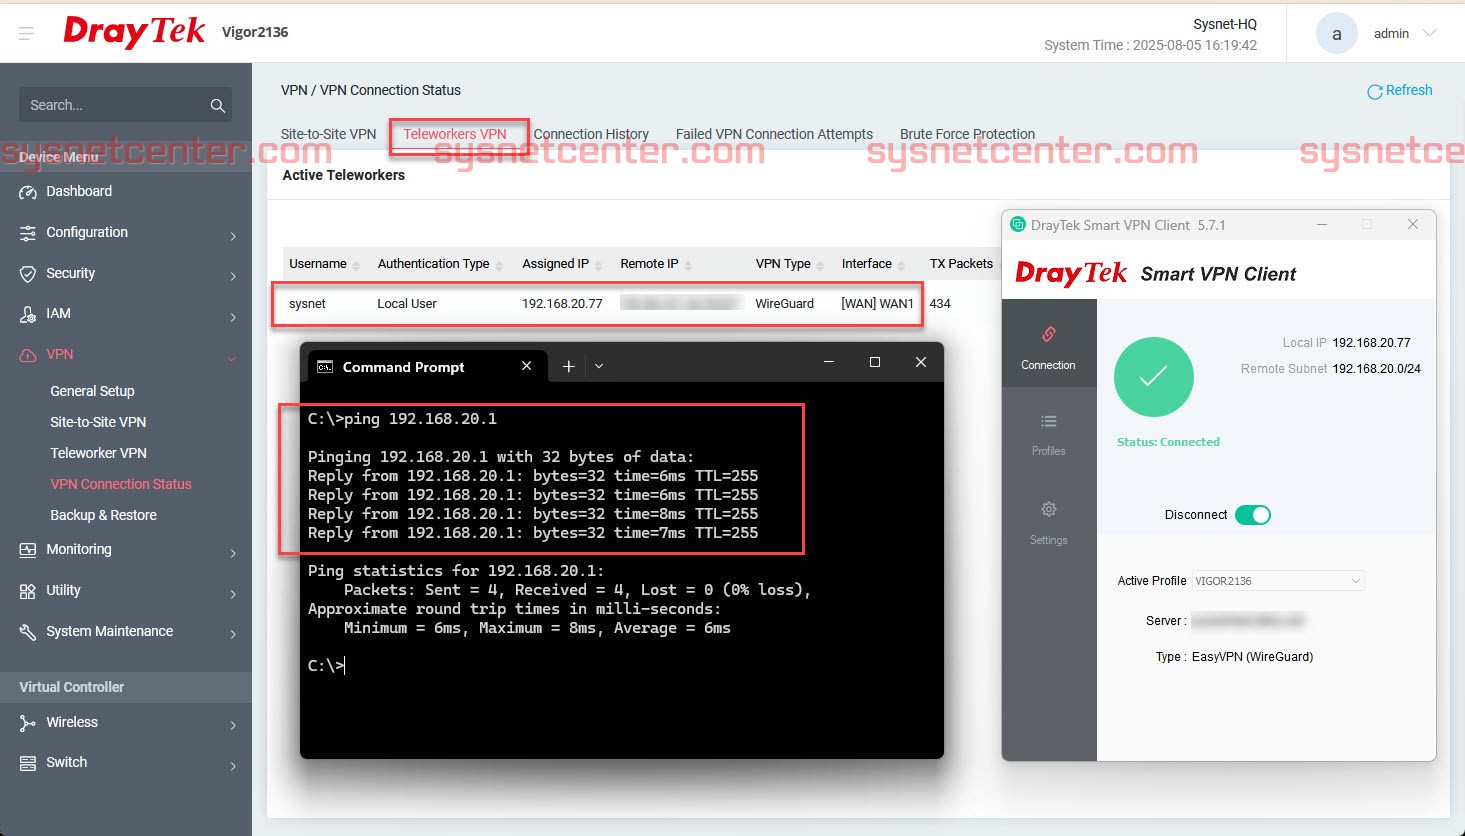Image resolution: width=1465 pixels, height=836 pixels.
Task: Switch to Site-to-Site VPN tab
Action: 328,134
